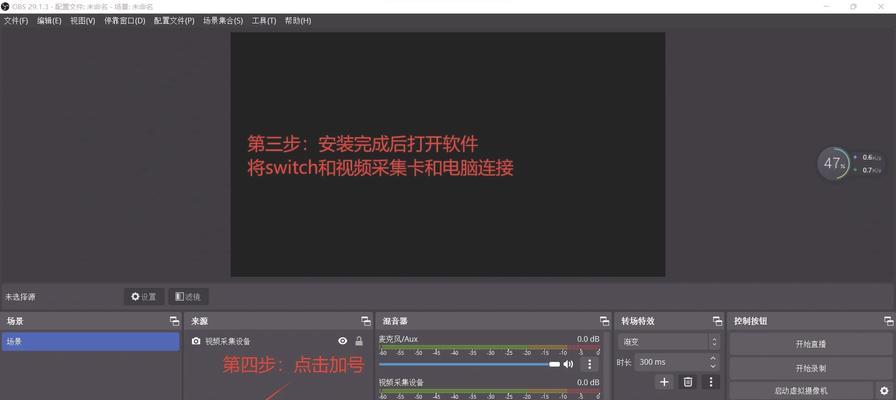Select the 场景 item in scenes list
896x400 pixels.
click(x=90, y=342)
